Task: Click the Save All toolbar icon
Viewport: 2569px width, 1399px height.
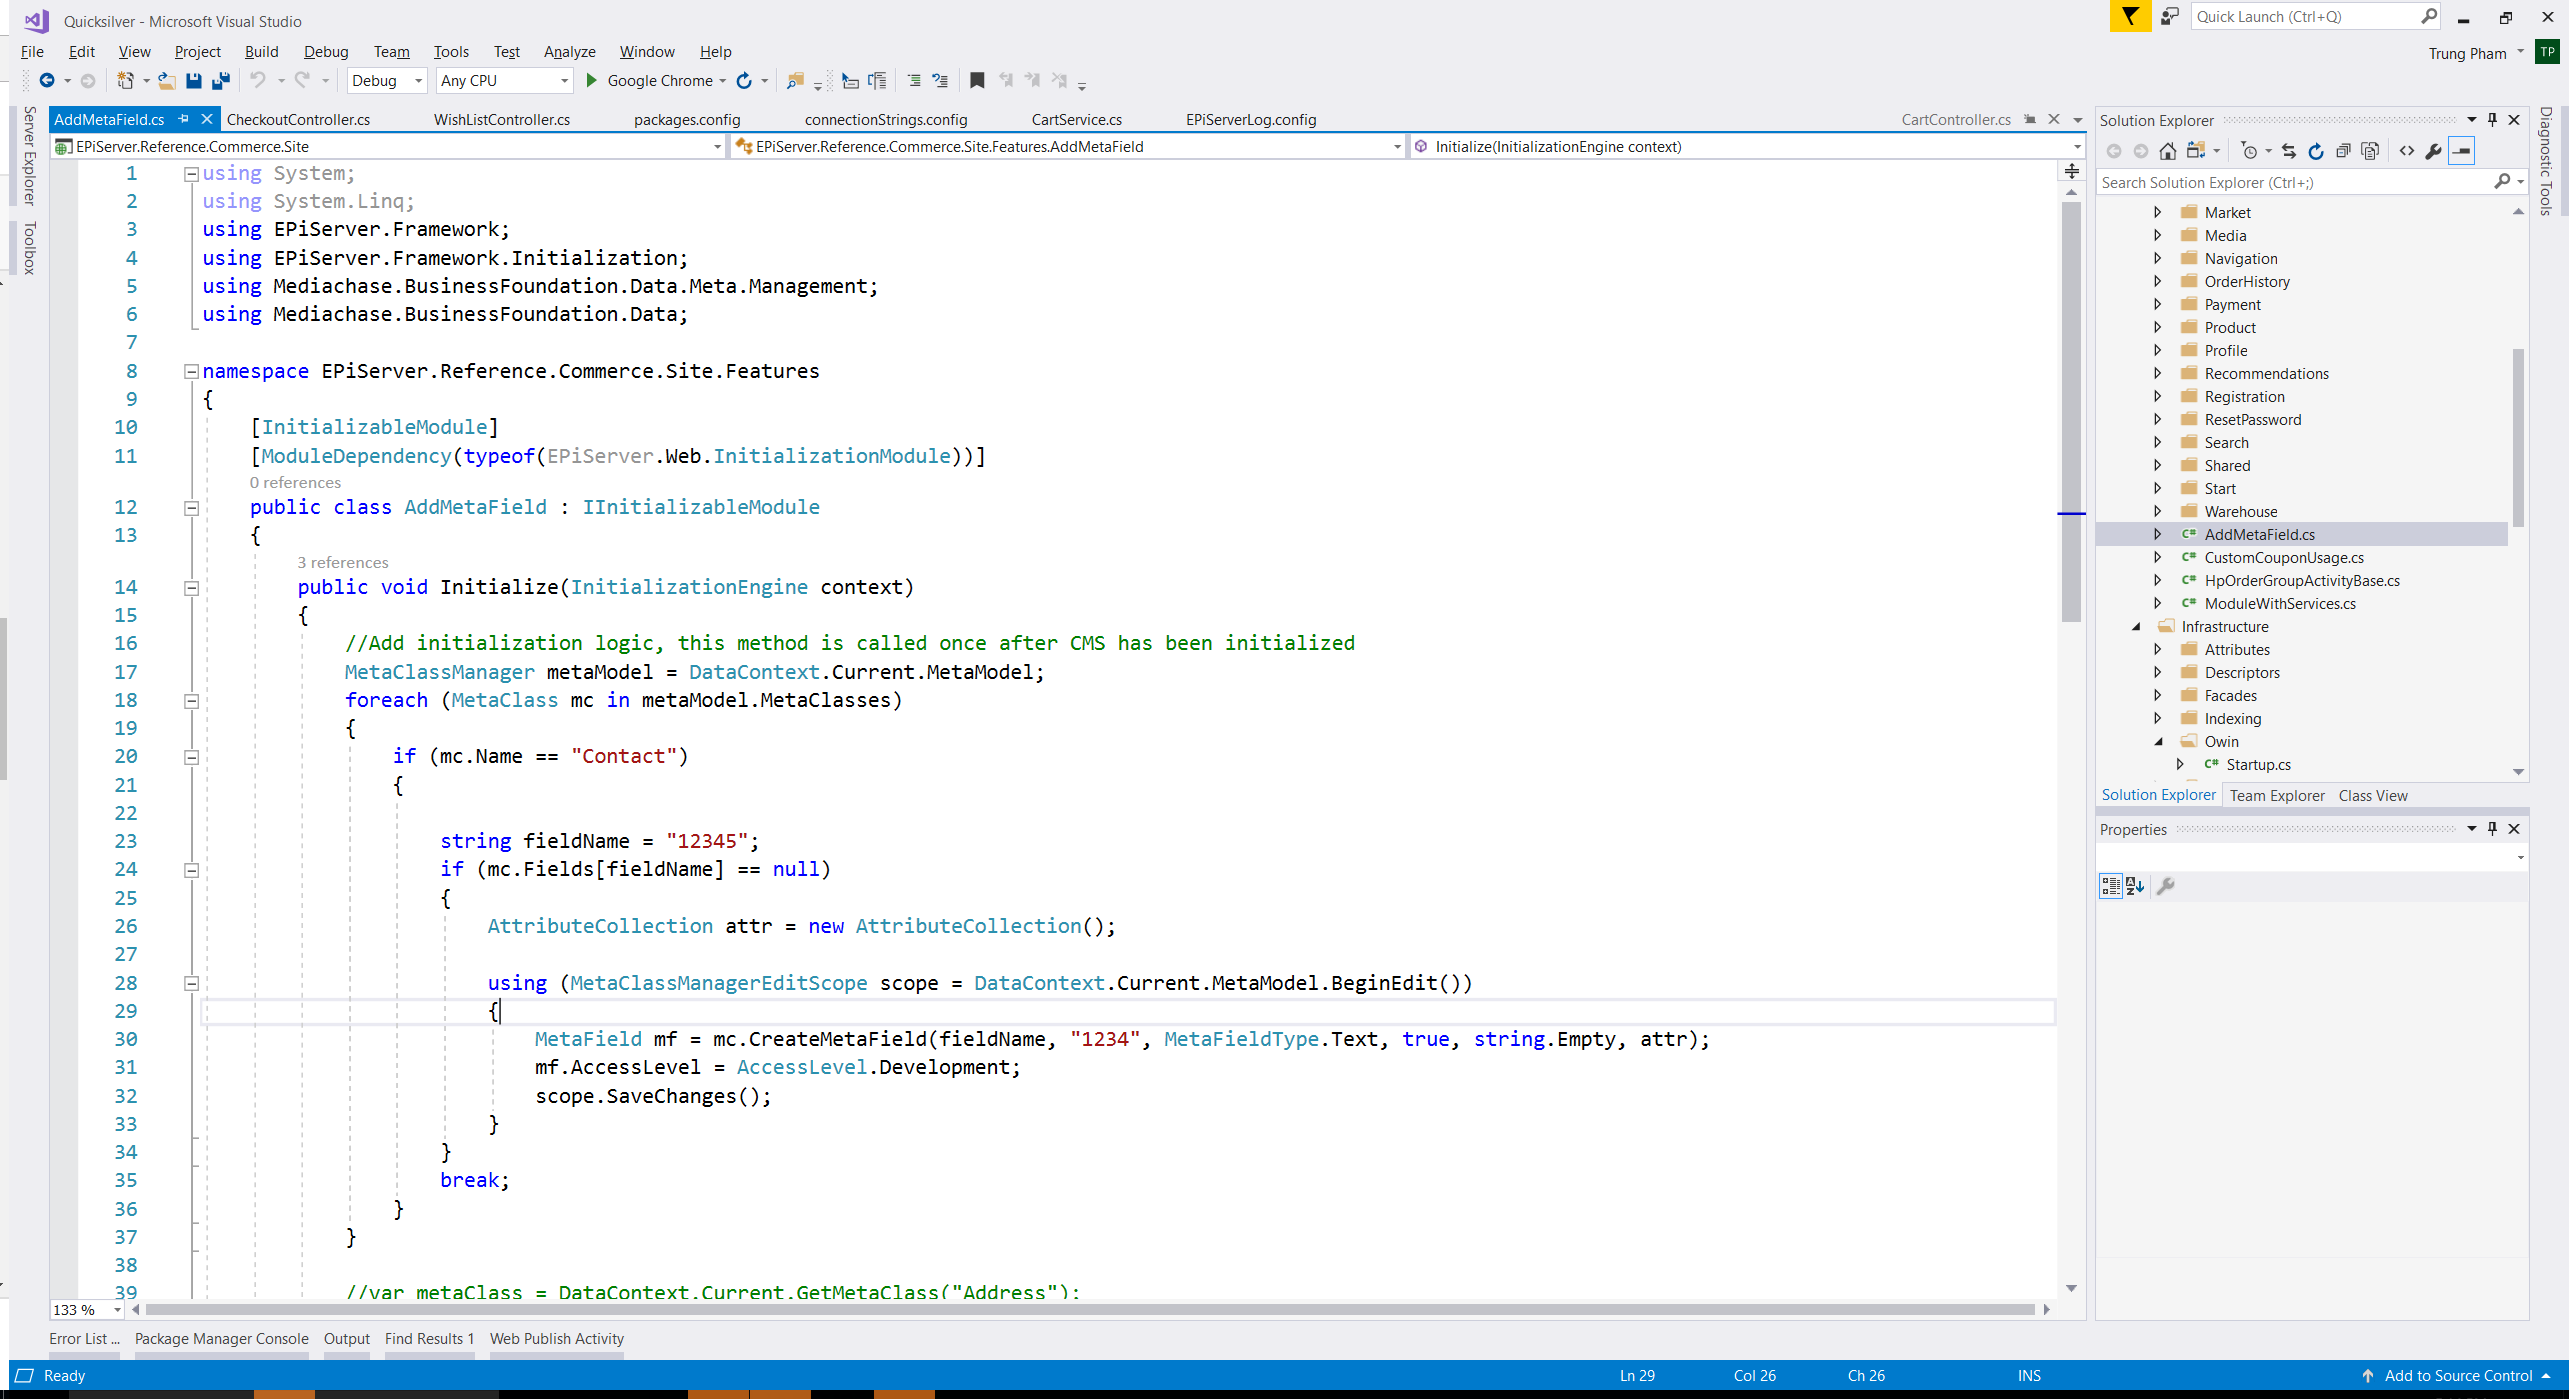Action: (x=220, y=81)
